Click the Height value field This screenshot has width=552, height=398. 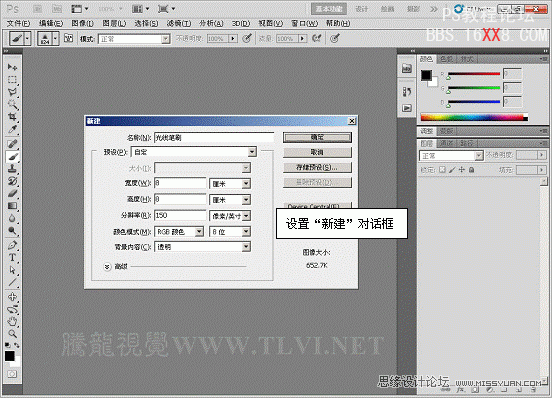(x=180, y=200)
